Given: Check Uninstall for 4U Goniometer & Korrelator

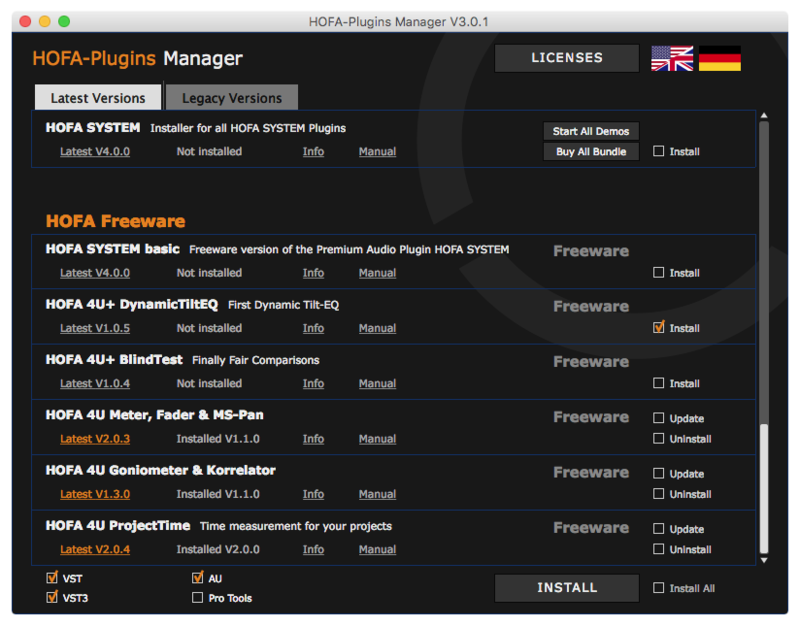Looking at the screenshot, I should click(x=658, y=494).
